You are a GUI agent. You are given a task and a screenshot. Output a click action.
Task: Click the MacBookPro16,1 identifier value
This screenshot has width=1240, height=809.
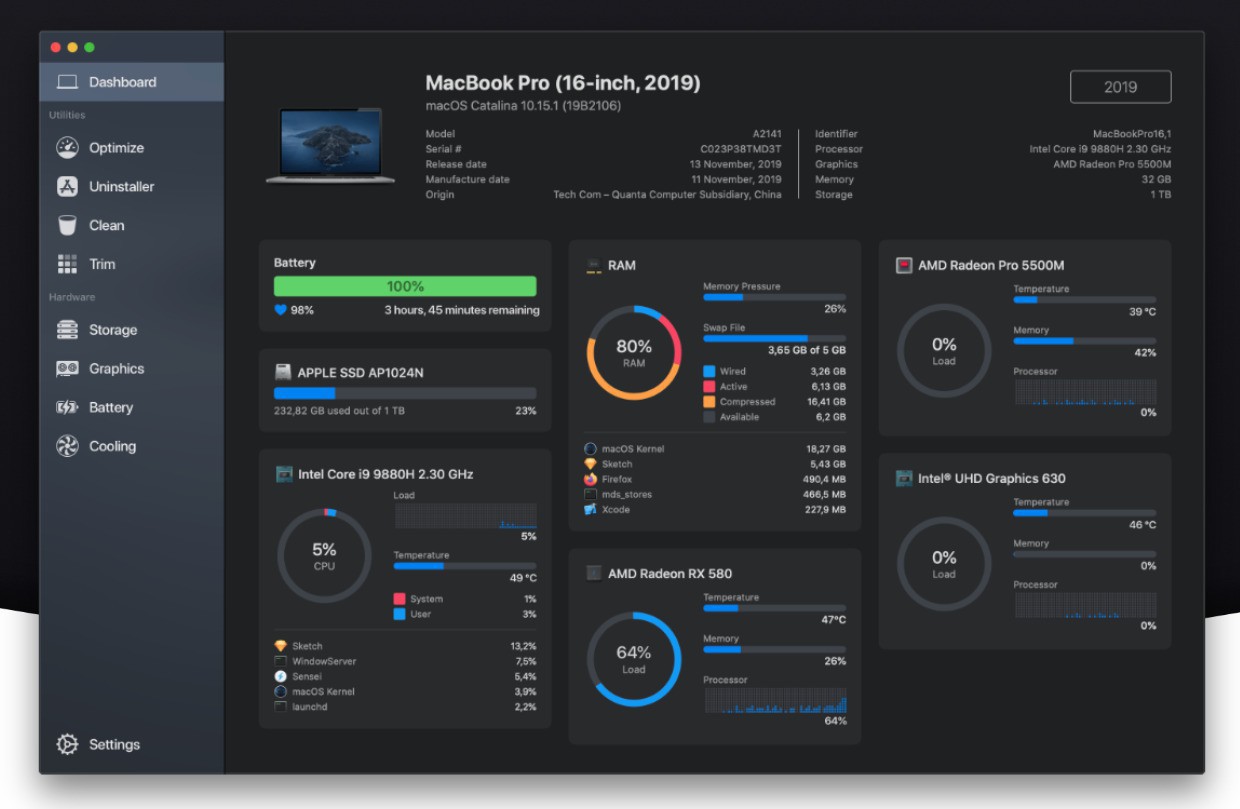click(x=1132, y=134)
